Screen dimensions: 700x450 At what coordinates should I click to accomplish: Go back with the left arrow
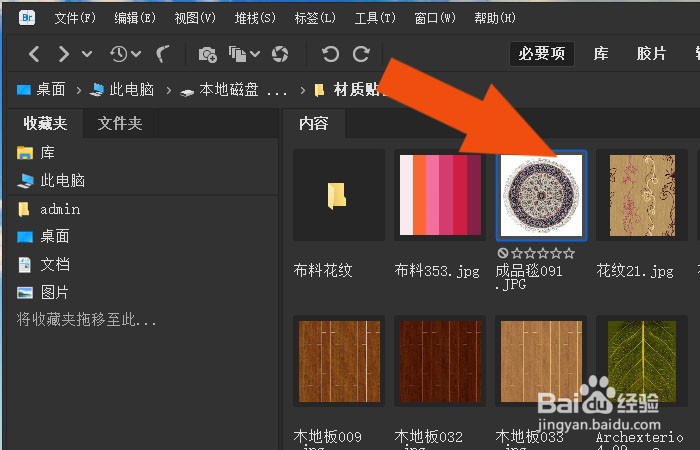coord(34,54)
